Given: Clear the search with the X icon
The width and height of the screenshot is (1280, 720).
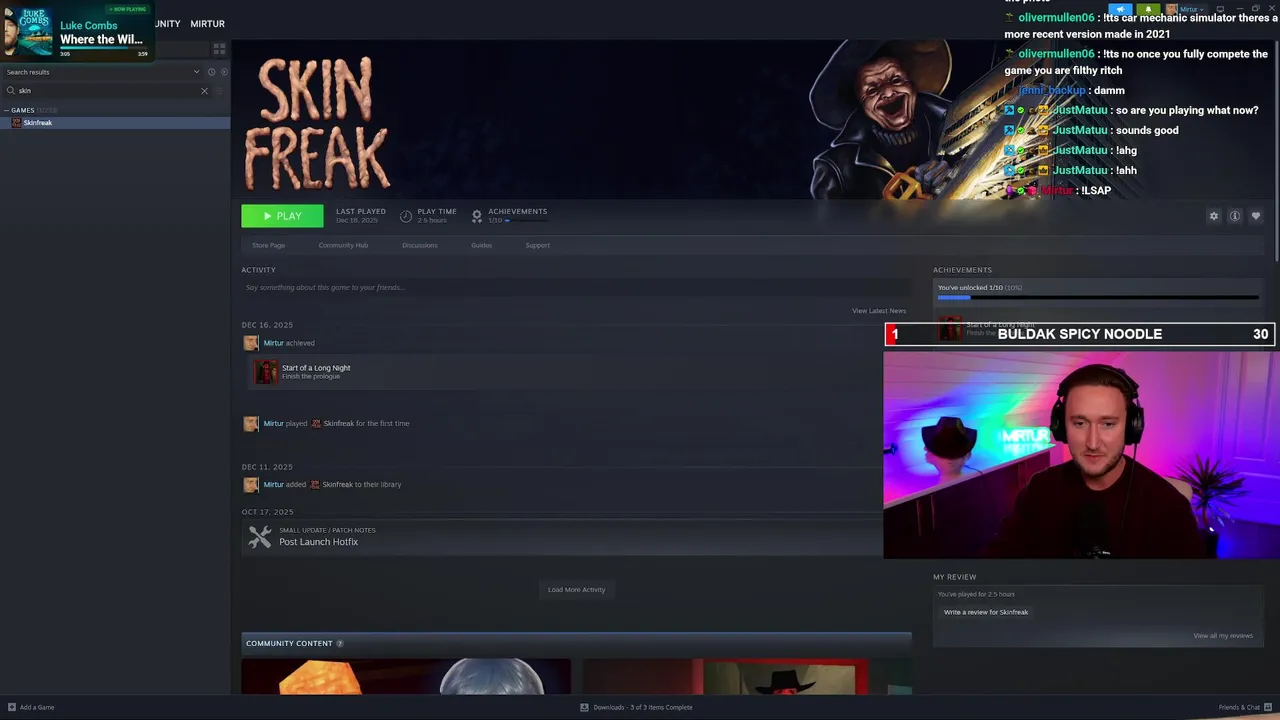Looking at the screenshot, I should point(204,91).
